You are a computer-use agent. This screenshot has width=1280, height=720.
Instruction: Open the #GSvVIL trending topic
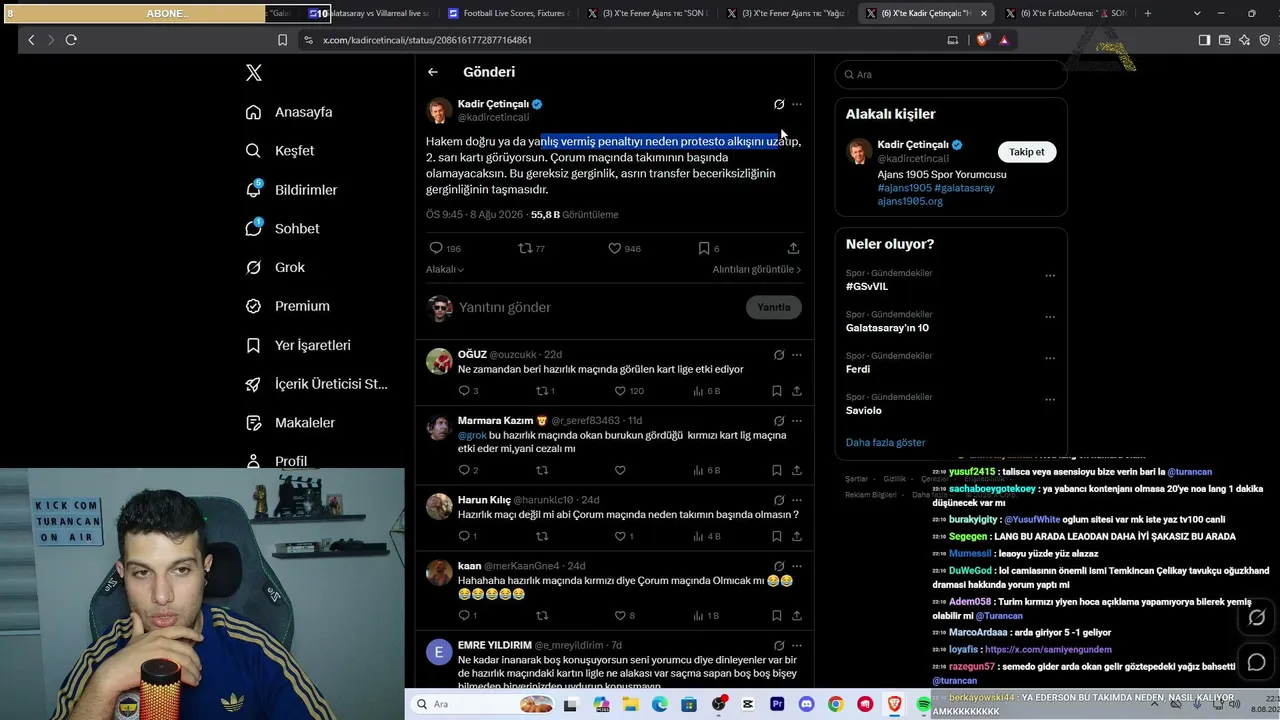click(x=867, y=286)
